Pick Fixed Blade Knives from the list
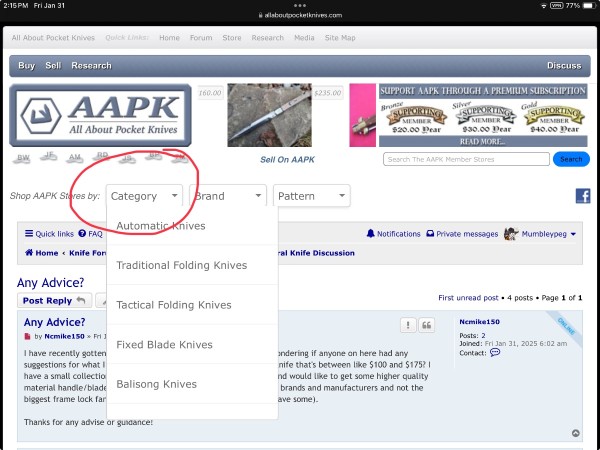This screenshot has width=600, height=450. point(192,344)
